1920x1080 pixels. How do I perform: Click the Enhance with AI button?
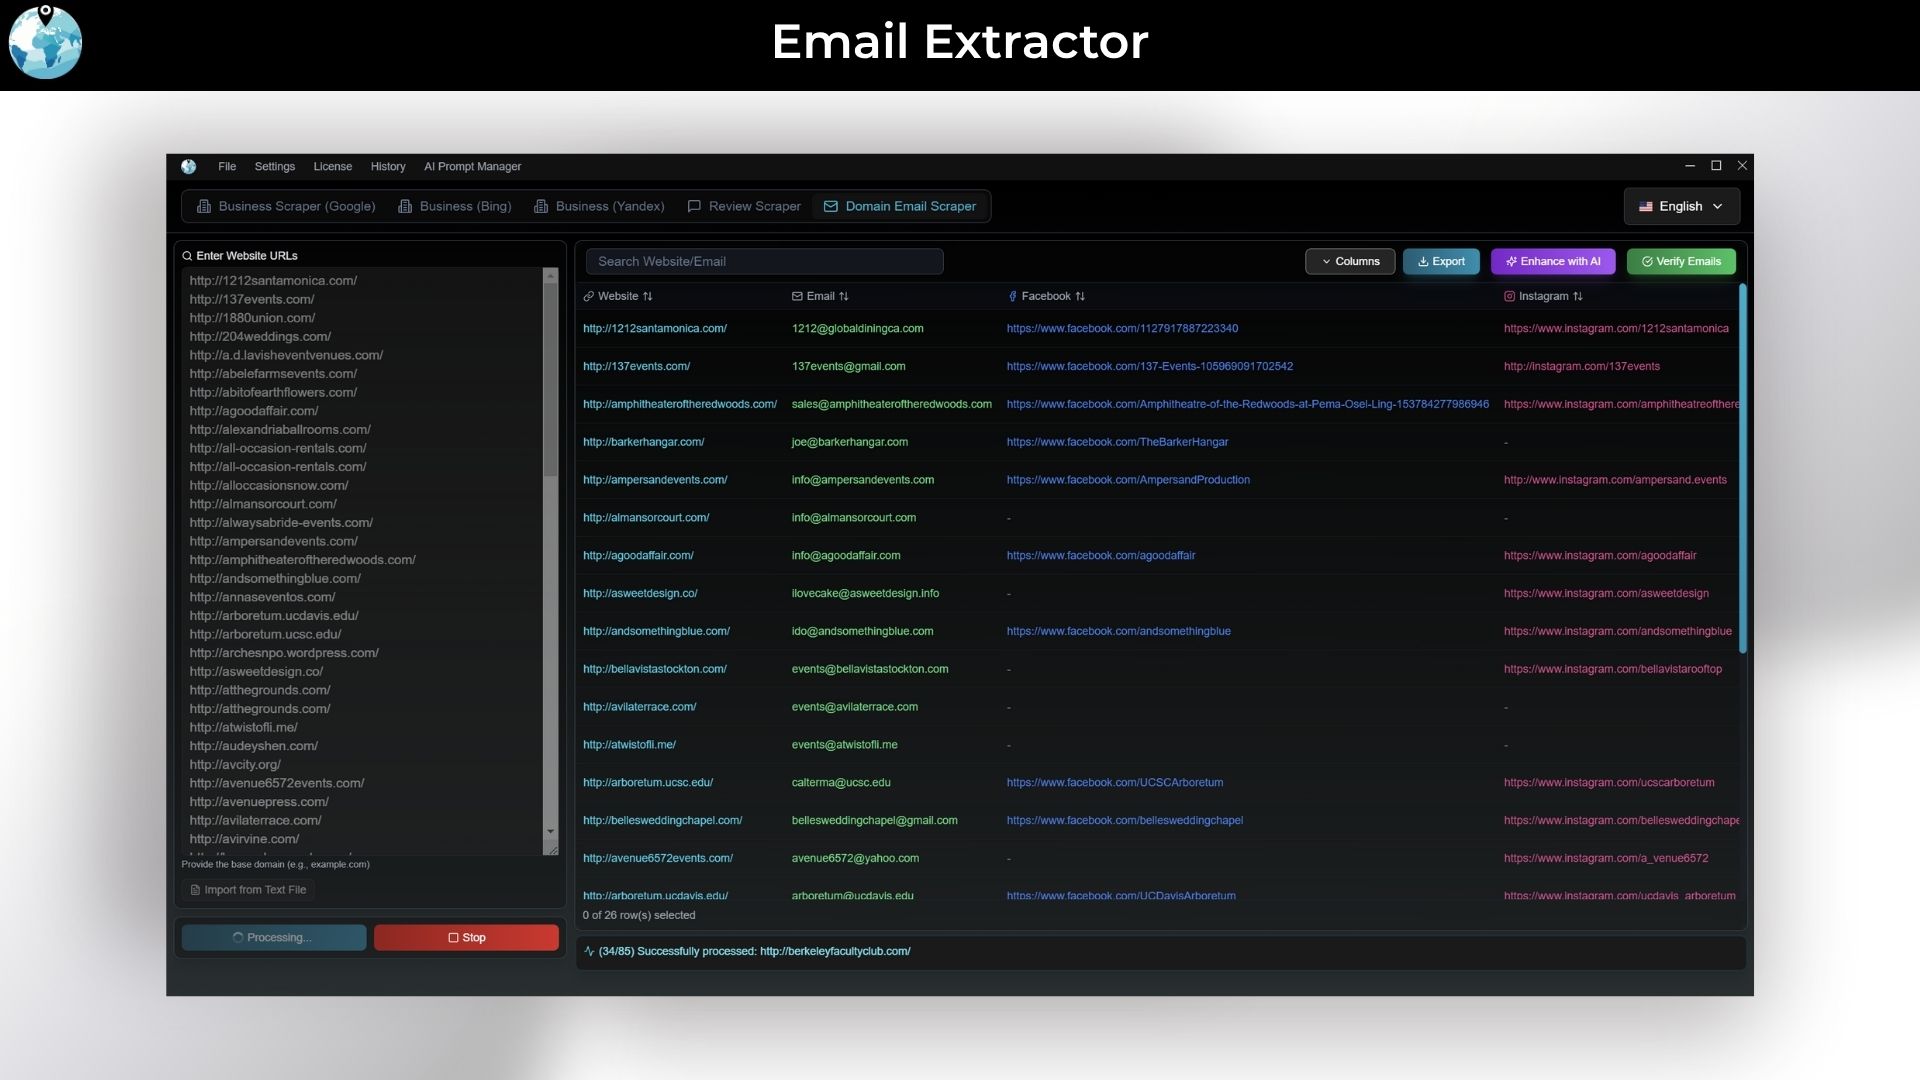[1553, 261]
